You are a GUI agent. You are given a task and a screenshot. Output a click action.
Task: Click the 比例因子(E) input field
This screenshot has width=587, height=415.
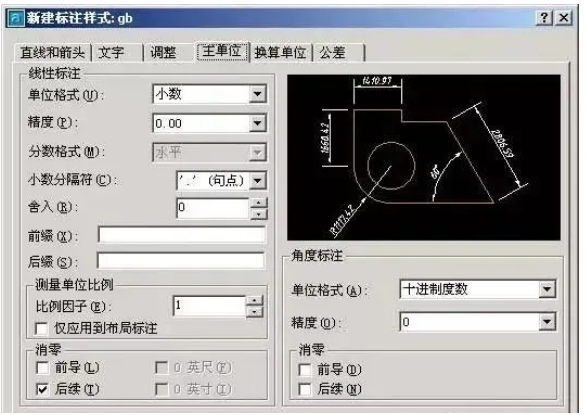[209, 306]
